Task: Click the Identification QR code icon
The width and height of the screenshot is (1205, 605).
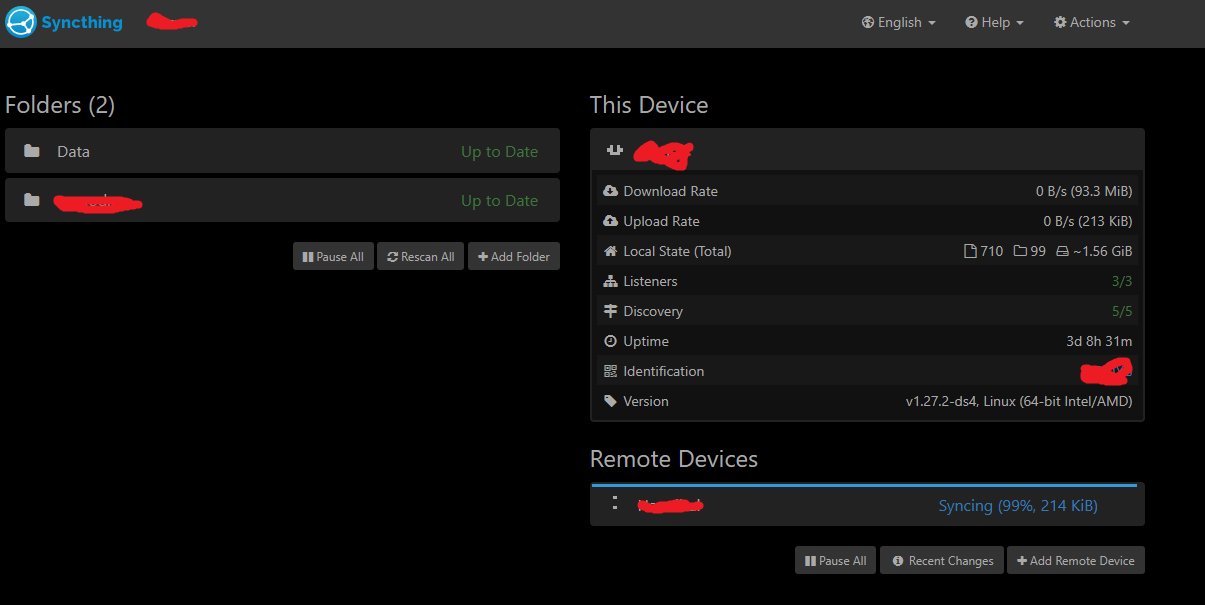Action: [x=611, y=371]
